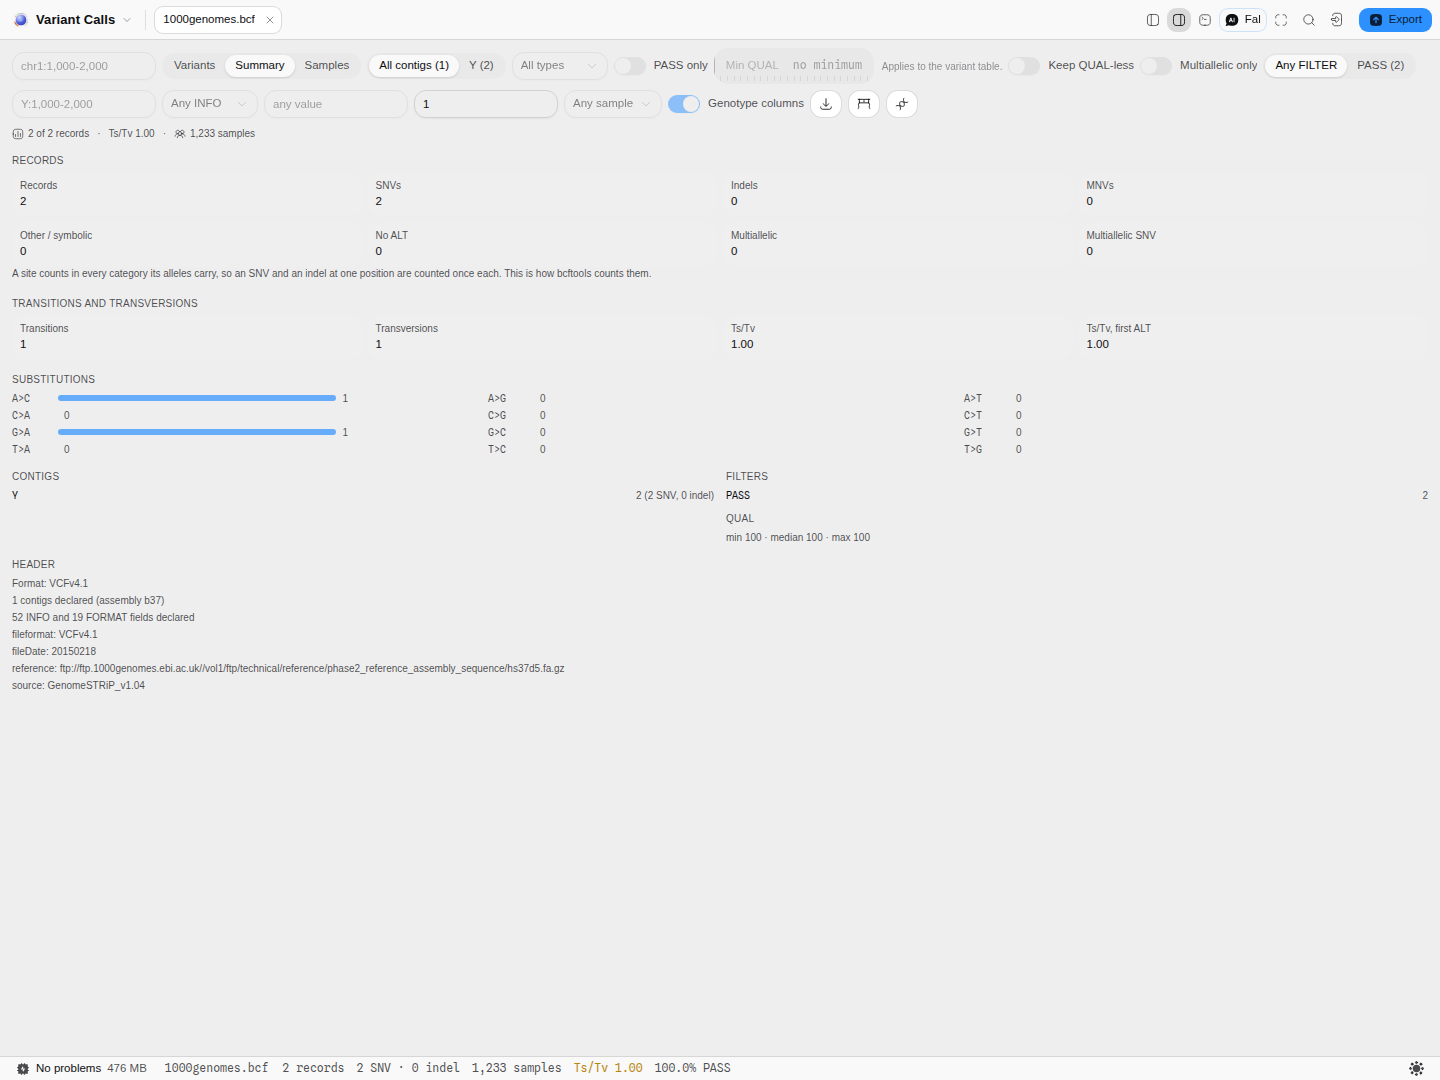Select the Any FILTER option
Image resolution: width=1440 pixels, height=1080 pixels.
click(1306, 66)
